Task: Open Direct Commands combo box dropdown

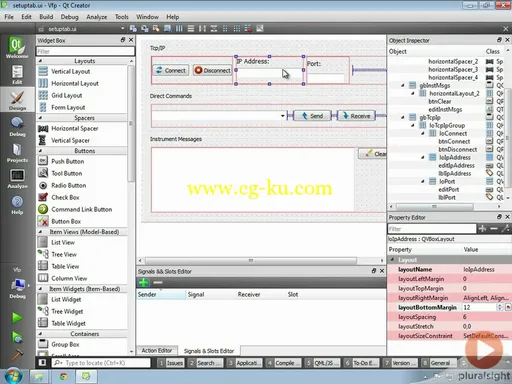Action: click(x=282, y=116)
